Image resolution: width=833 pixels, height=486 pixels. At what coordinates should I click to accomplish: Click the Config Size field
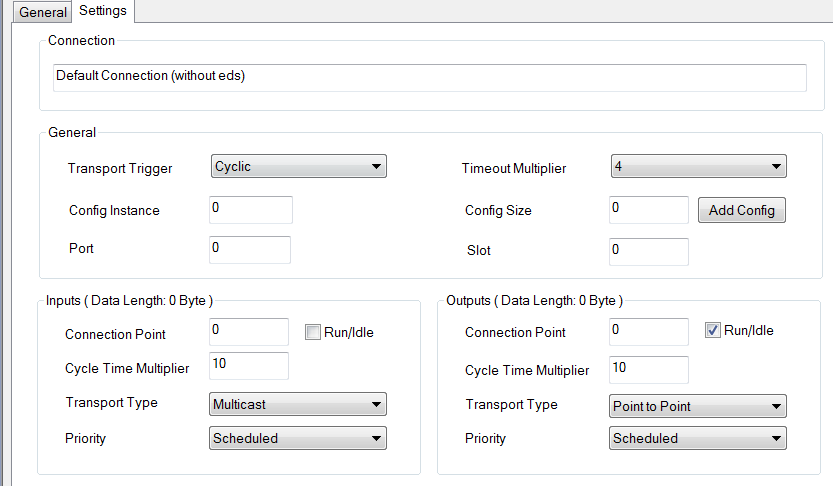(649, 210)
